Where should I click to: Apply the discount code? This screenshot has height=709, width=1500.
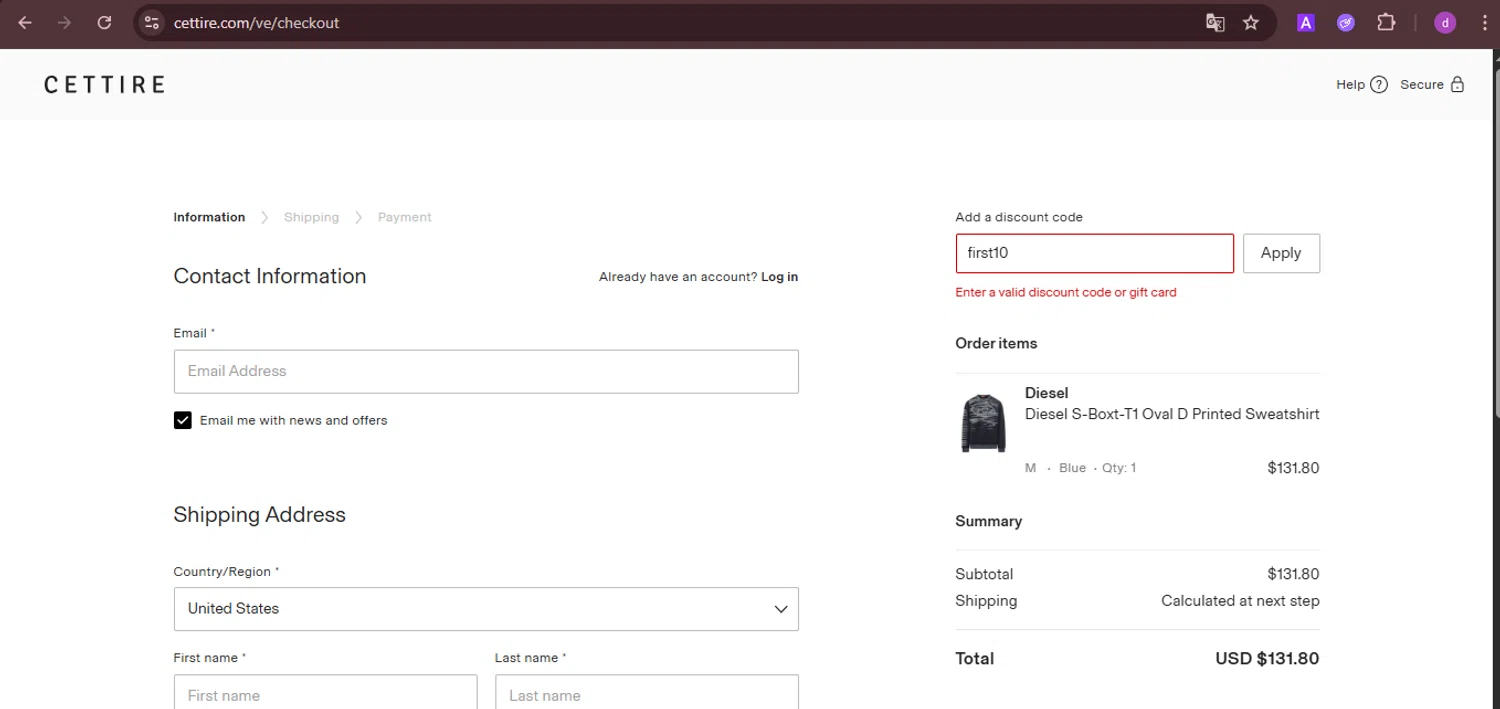point(1281,253)
